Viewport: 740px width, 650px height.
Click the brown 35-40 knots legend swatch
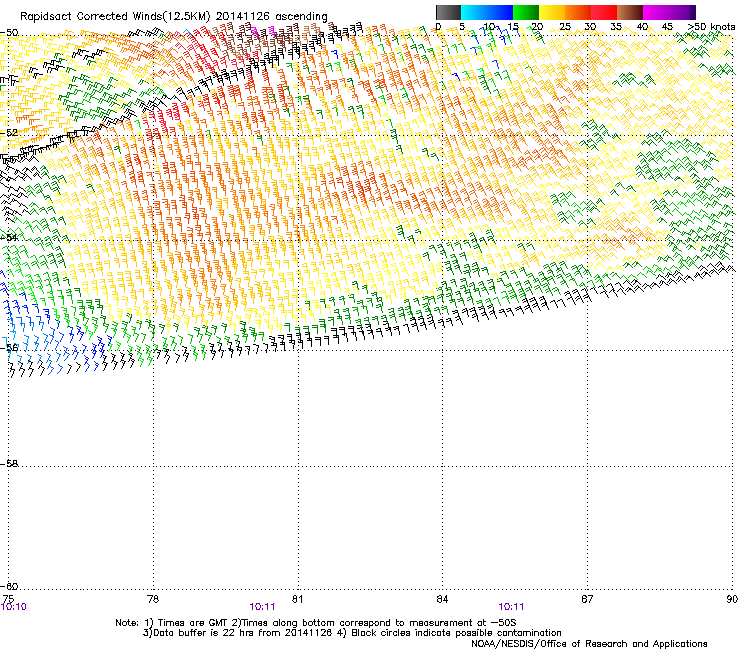(630, 12)
